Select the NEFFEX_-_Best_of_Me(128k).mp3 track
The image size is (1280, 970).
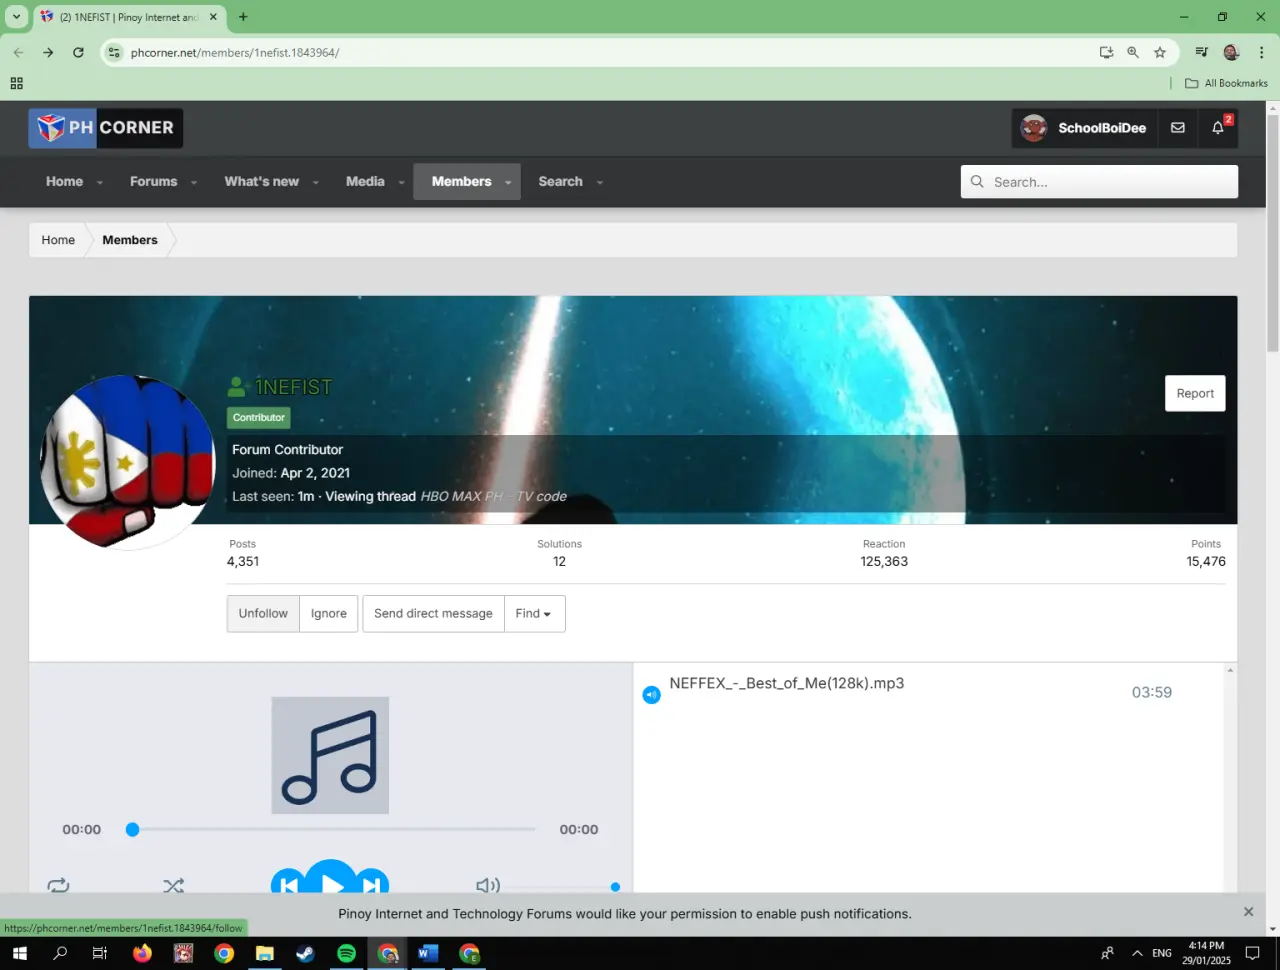787,684
